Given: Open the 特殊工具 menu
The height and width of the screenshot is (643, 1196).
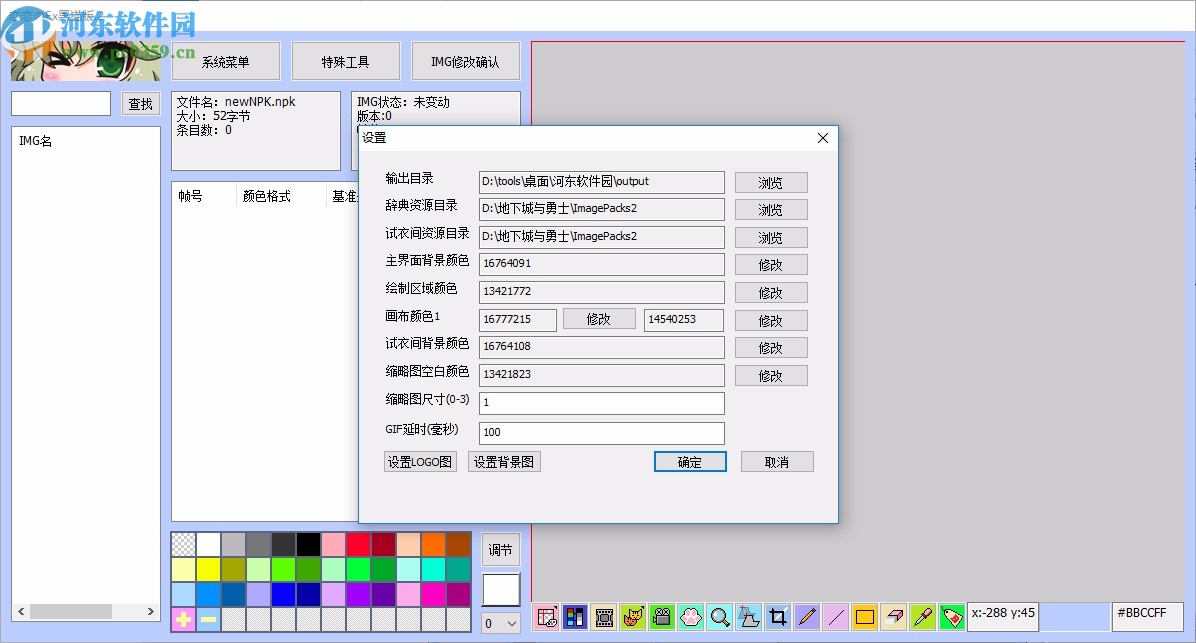Looking at the screenshot, I should click(345, 60).
